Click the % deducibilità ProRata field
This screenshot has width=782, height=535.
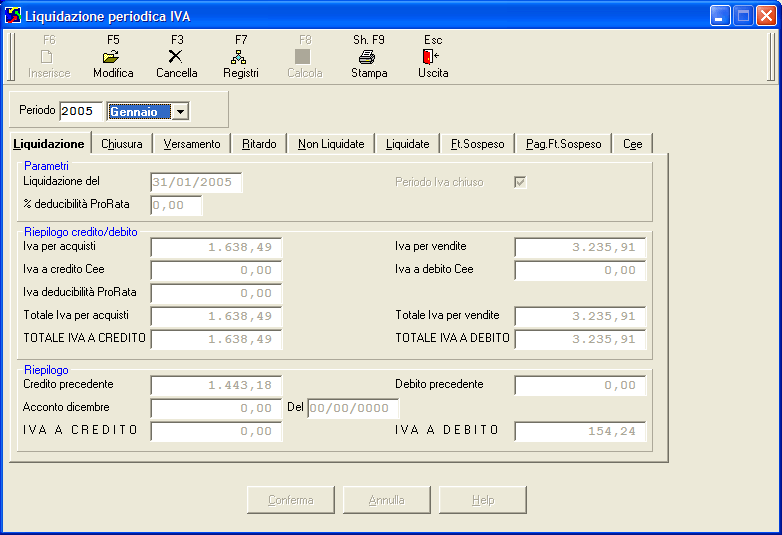click(x=176, y=205)
